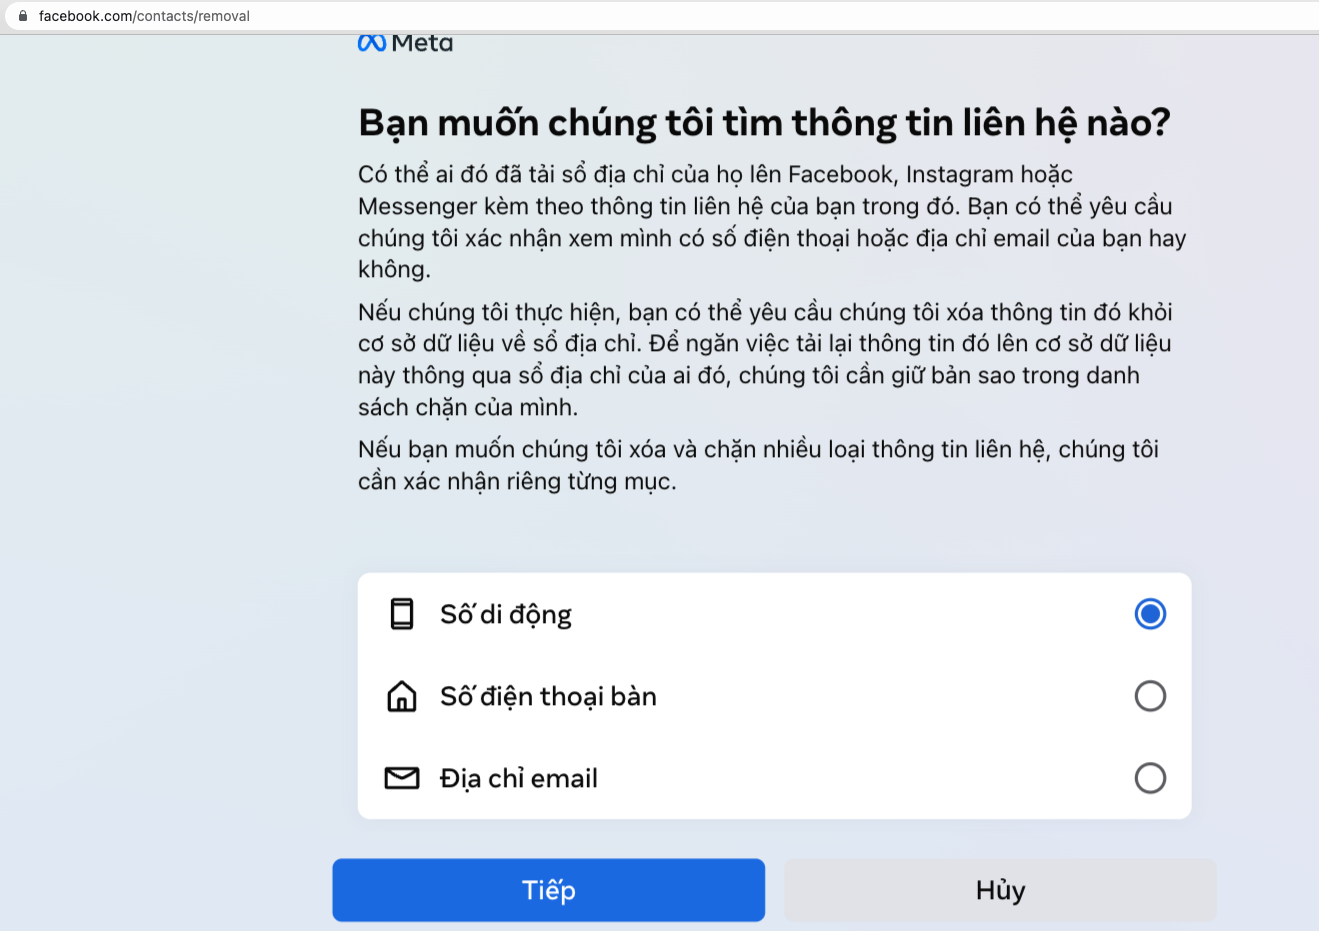Select the Số di động radio button
The image size is (1319, 931).
click(1150, 614)
